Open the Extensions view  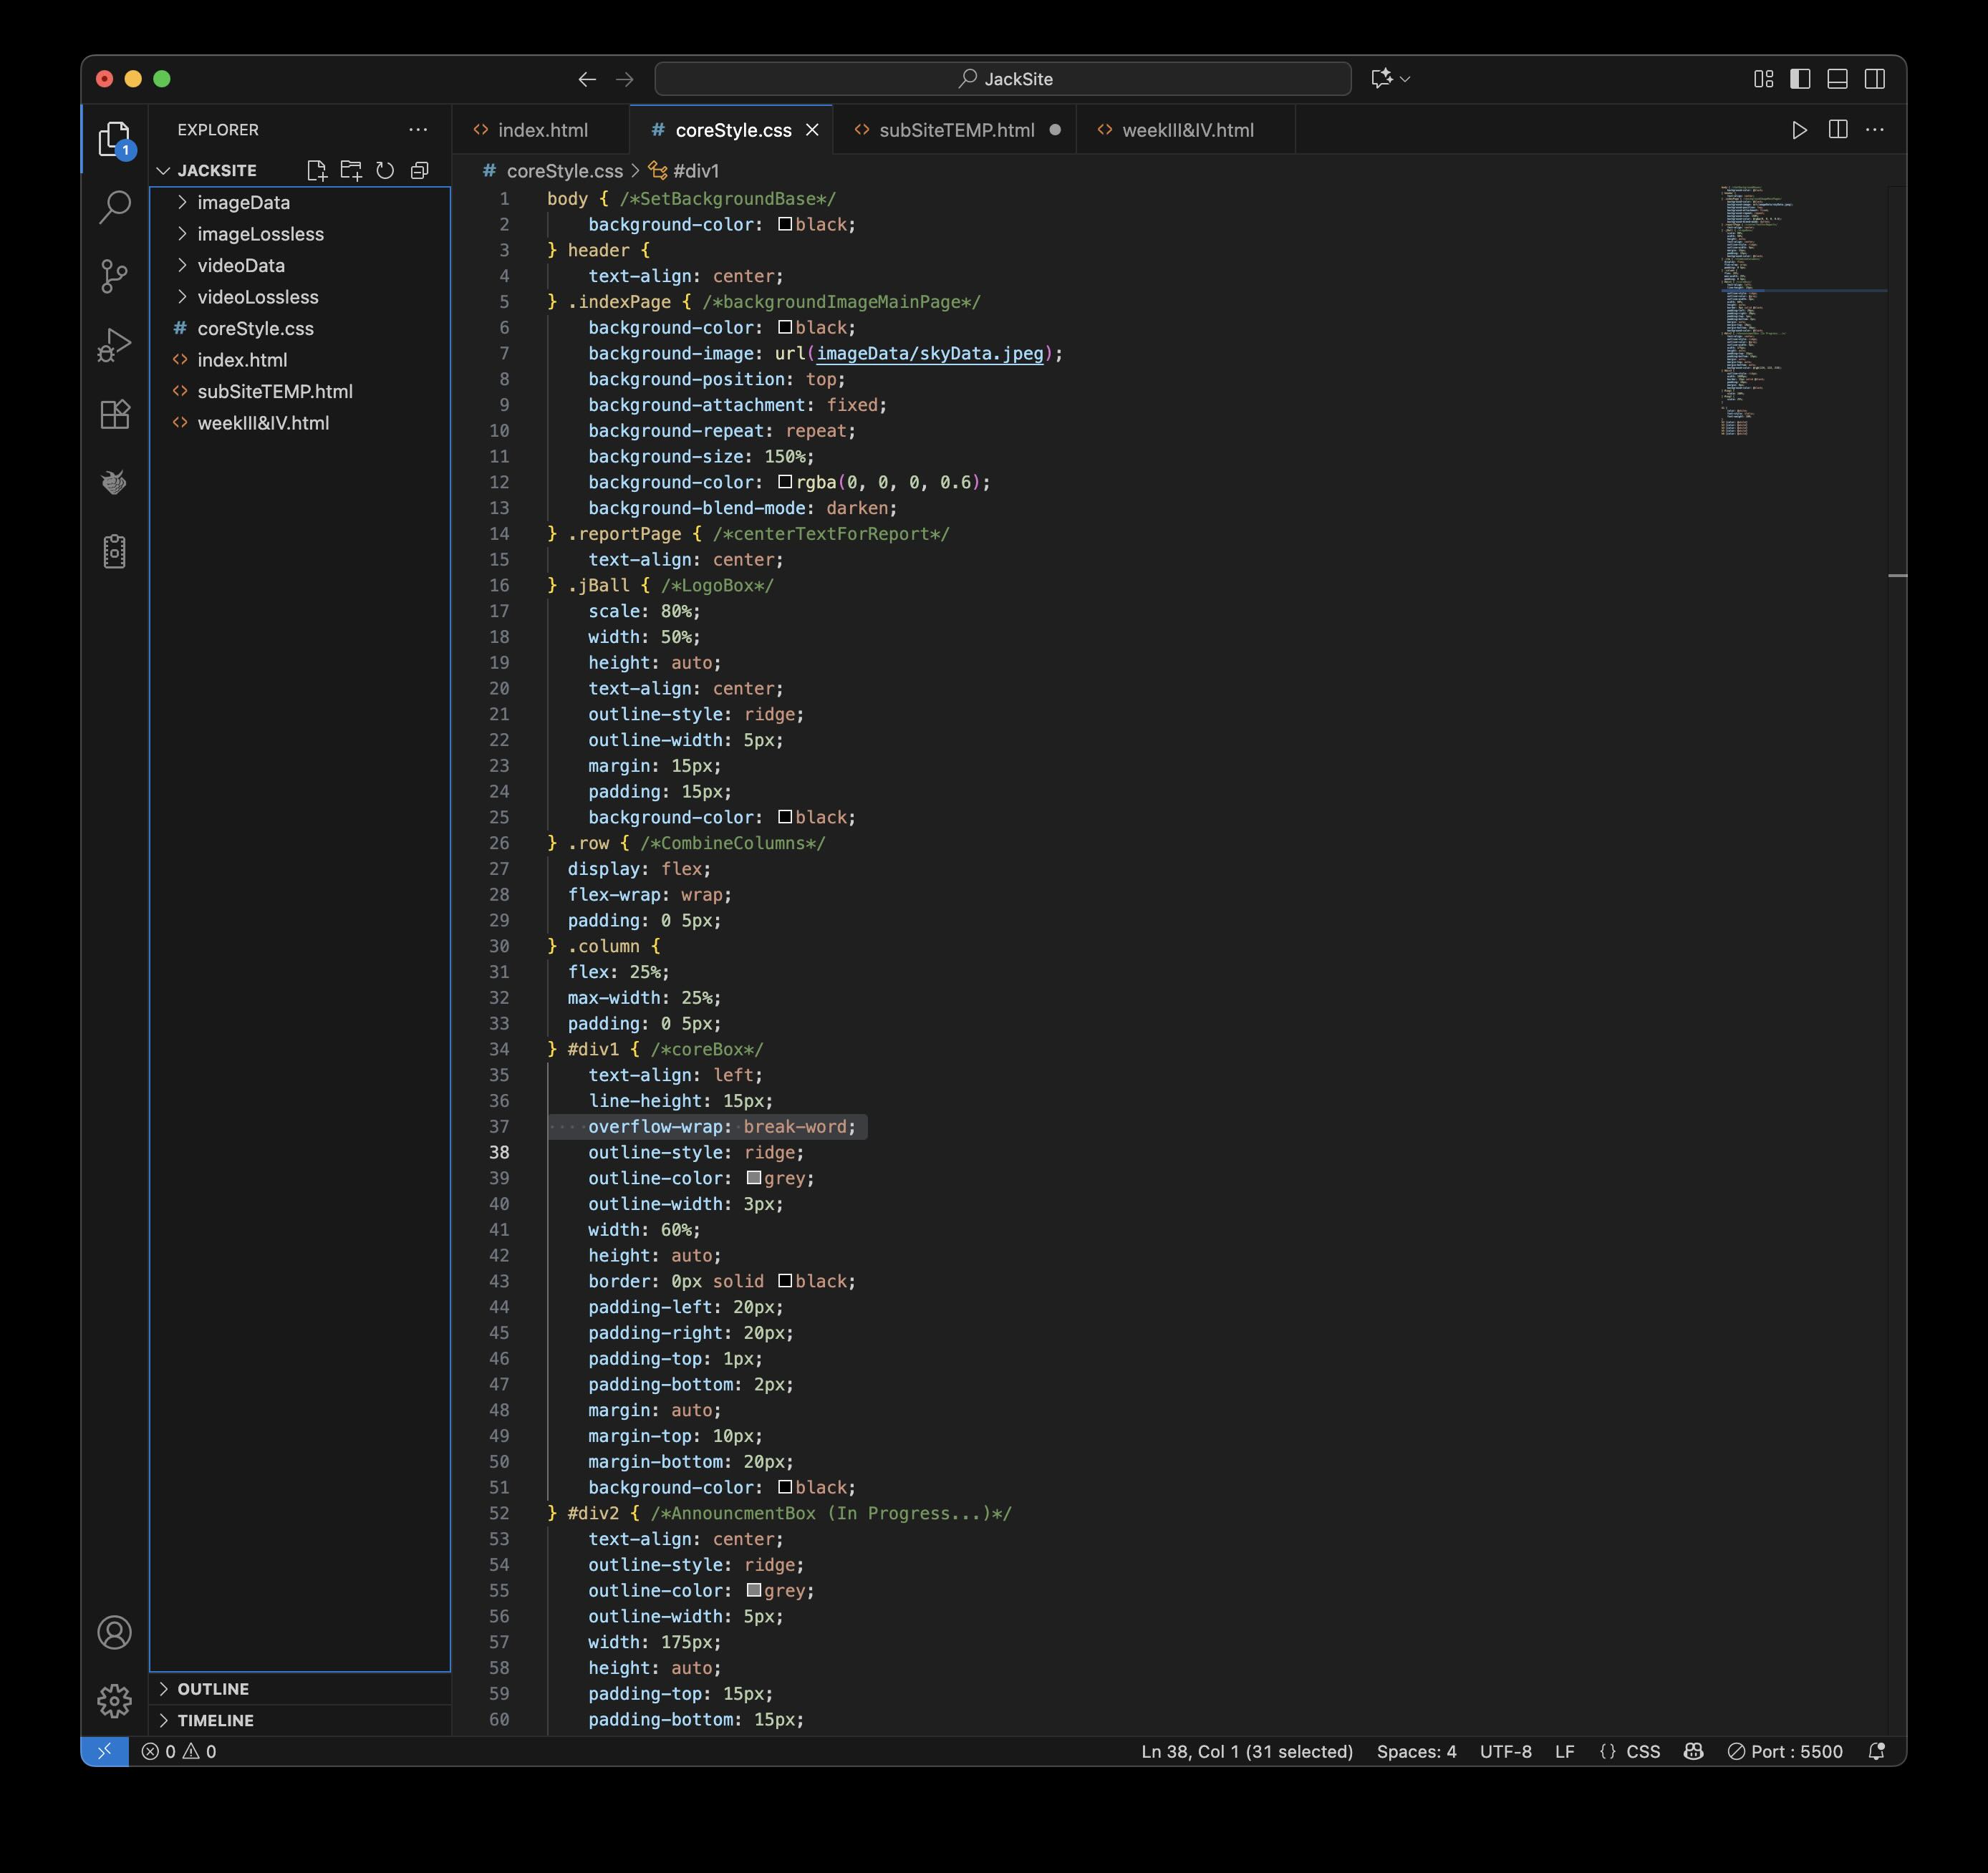pyautogui.click(x=115, y=414)
